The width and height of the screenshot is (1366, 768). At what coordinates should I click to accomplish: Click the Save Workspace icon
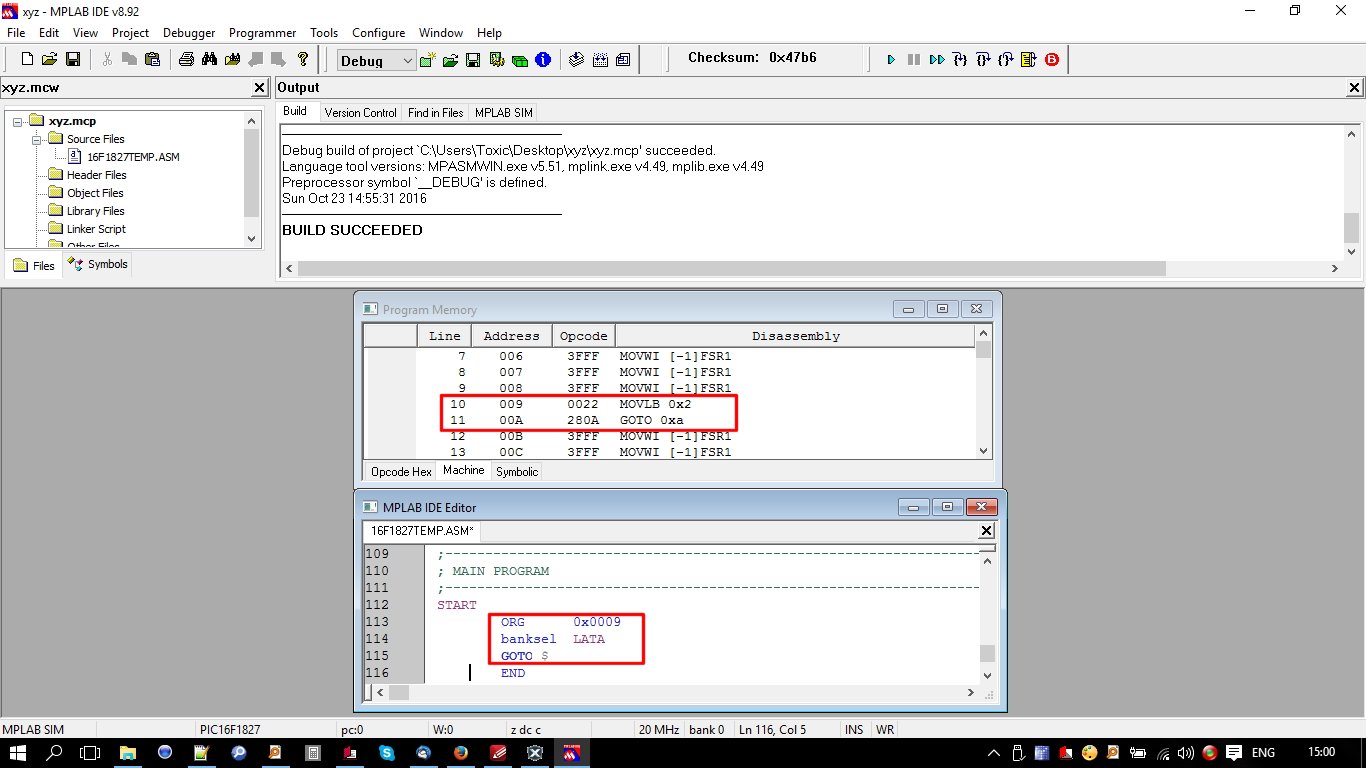(x=474, y=60)
